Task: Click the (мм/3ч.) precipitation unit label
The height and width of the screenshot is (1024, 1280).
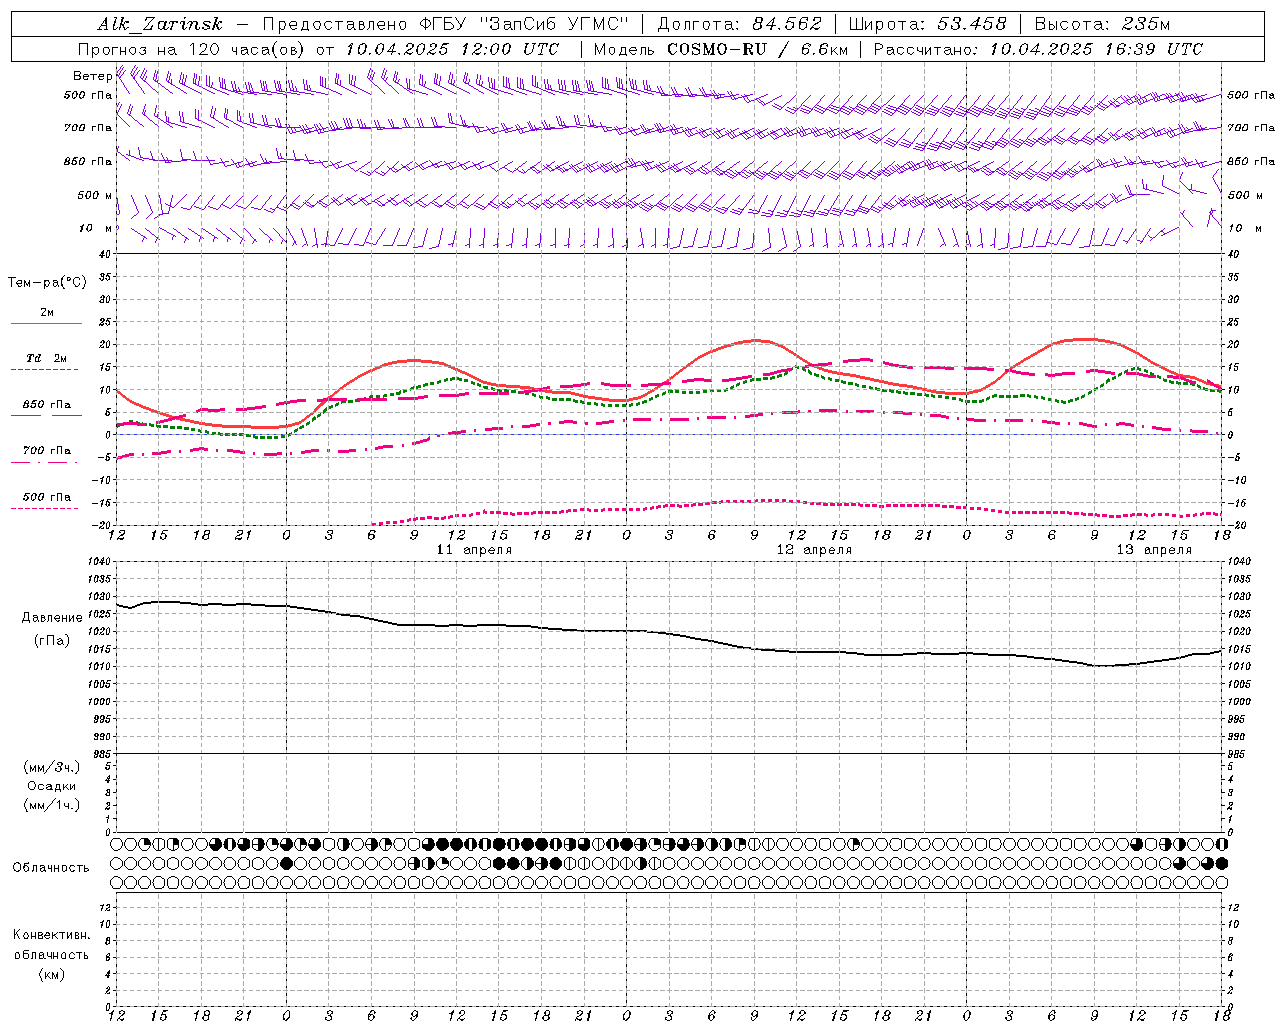Action: pos(52,768)
